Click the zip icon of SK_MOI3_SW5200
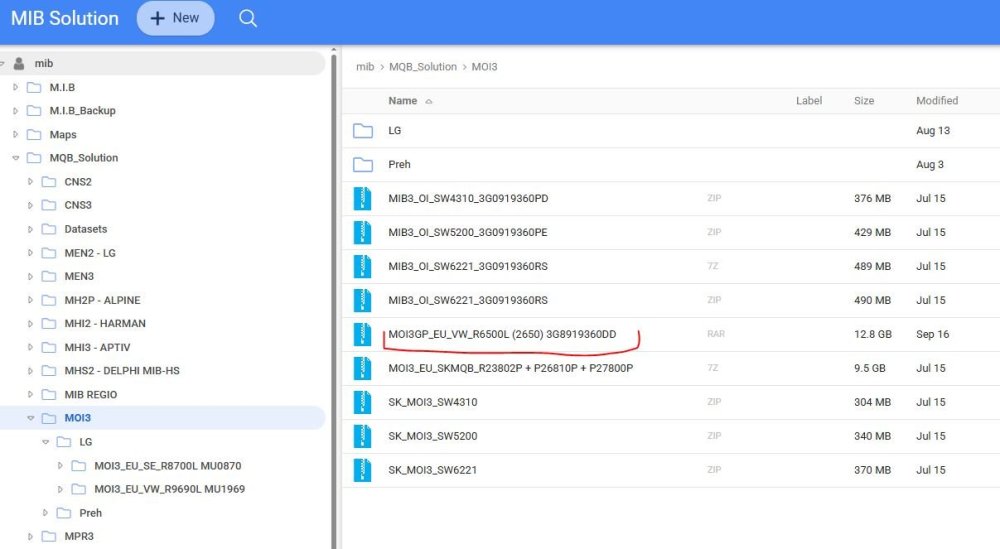The width and height of the screenshot is (1000, 549). point(362,436)
